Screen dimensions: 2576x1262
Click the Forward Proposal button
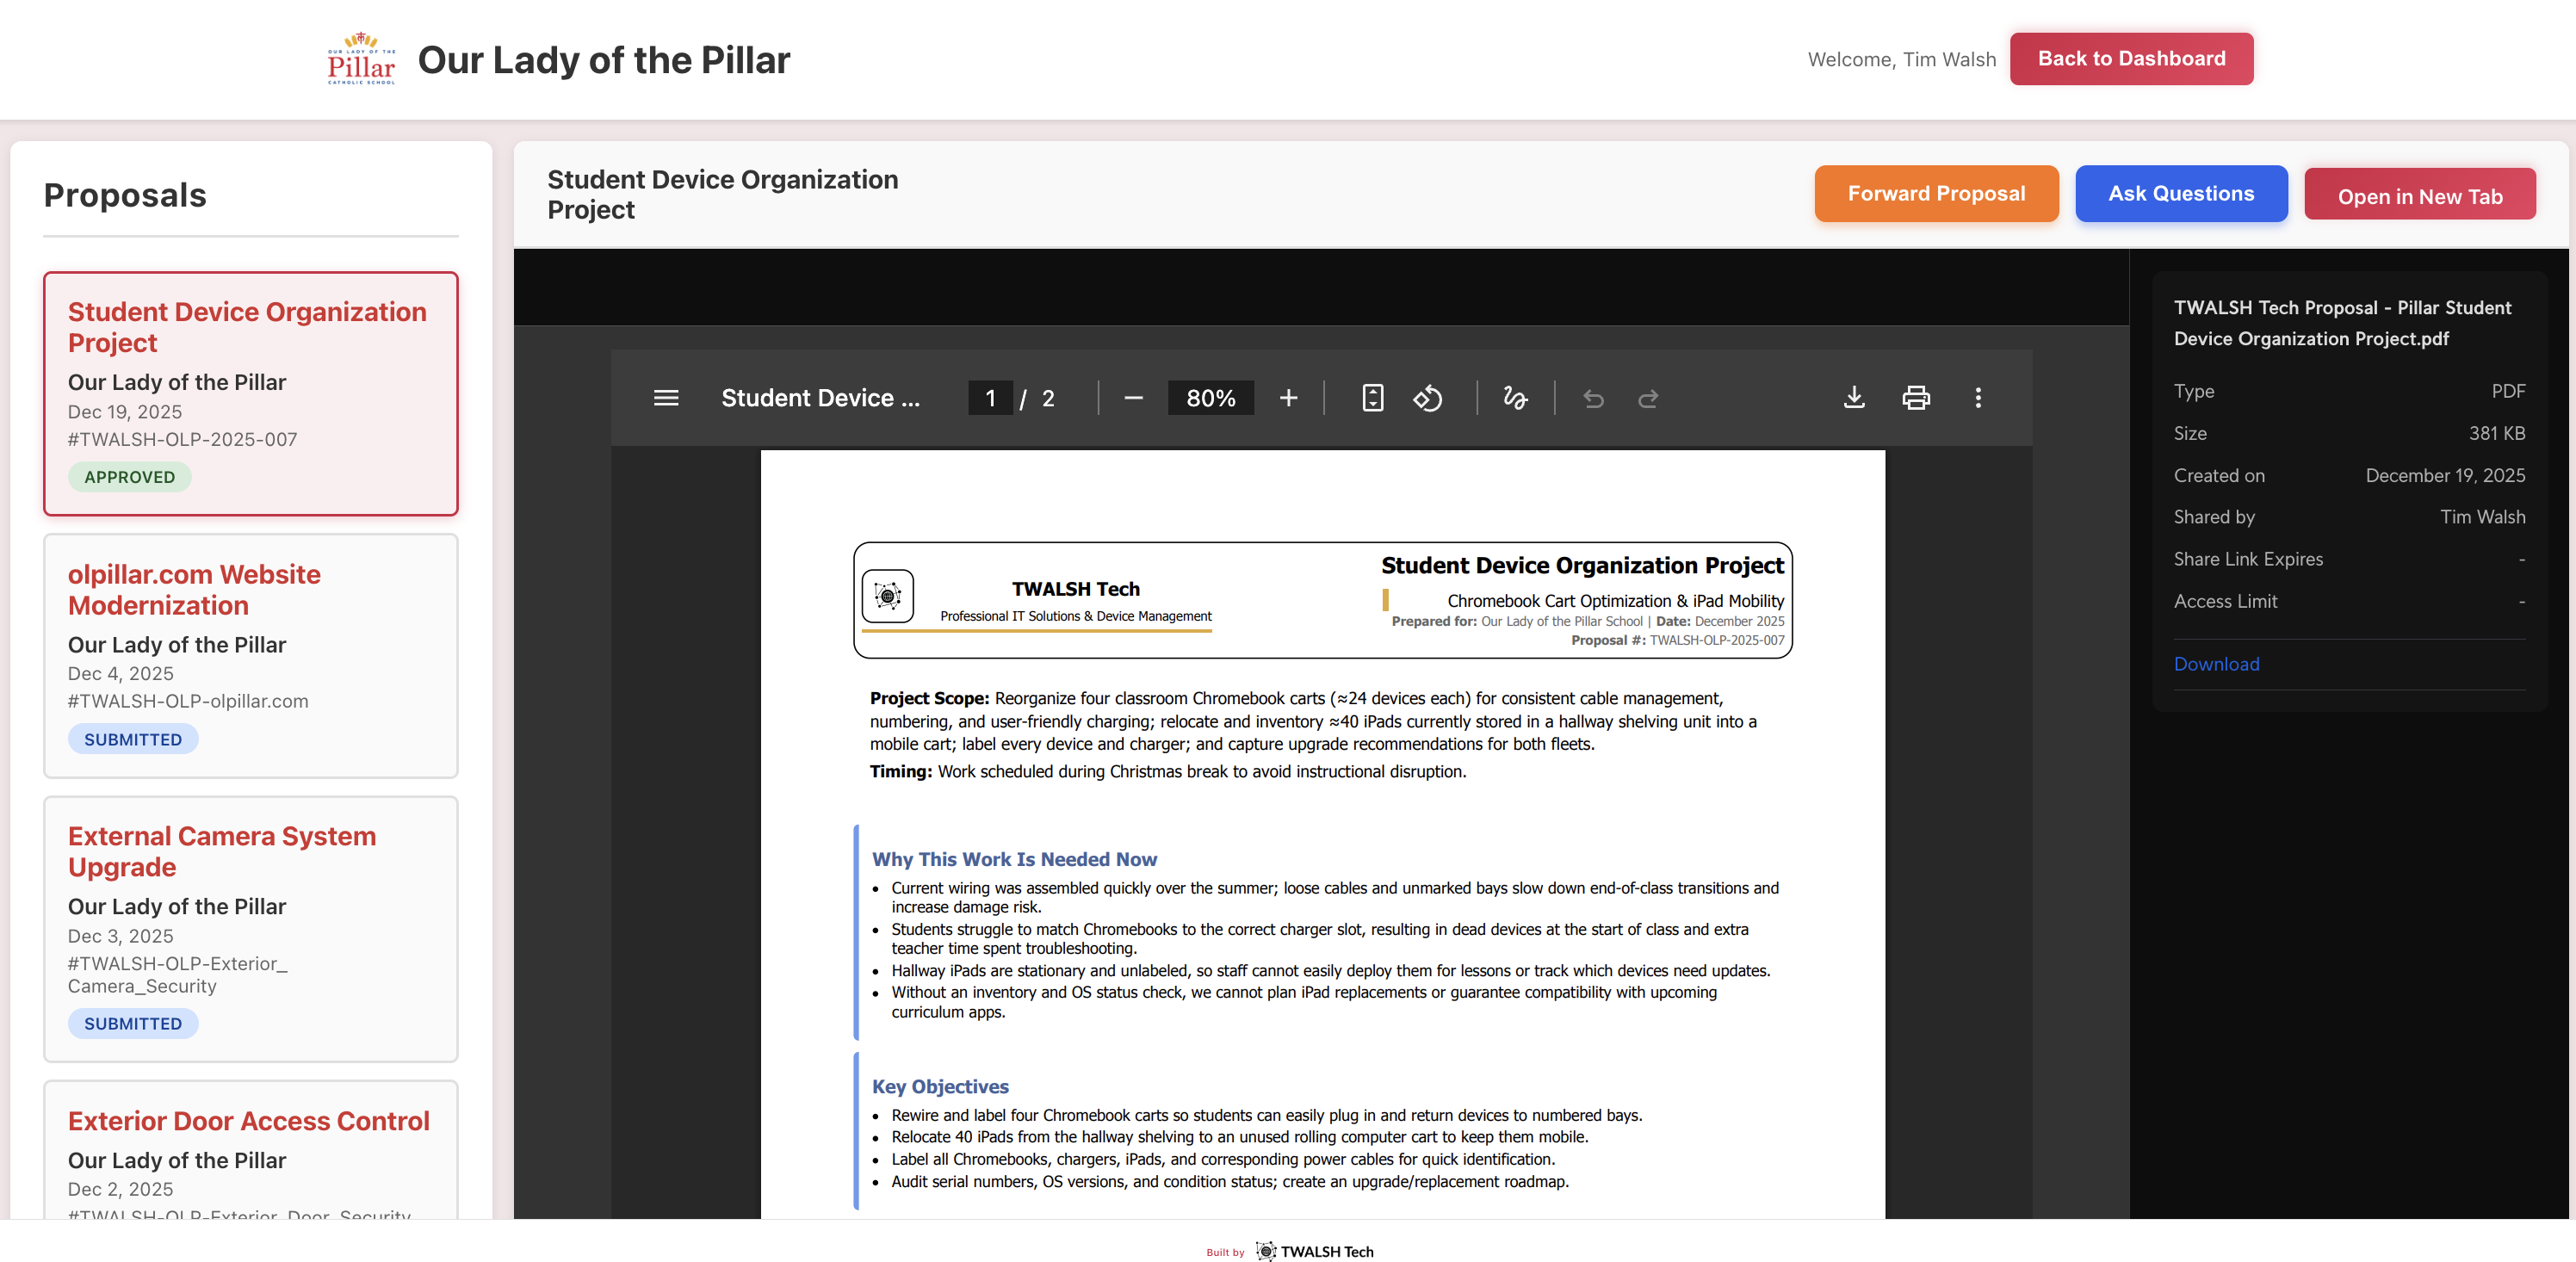(1936, 193)
